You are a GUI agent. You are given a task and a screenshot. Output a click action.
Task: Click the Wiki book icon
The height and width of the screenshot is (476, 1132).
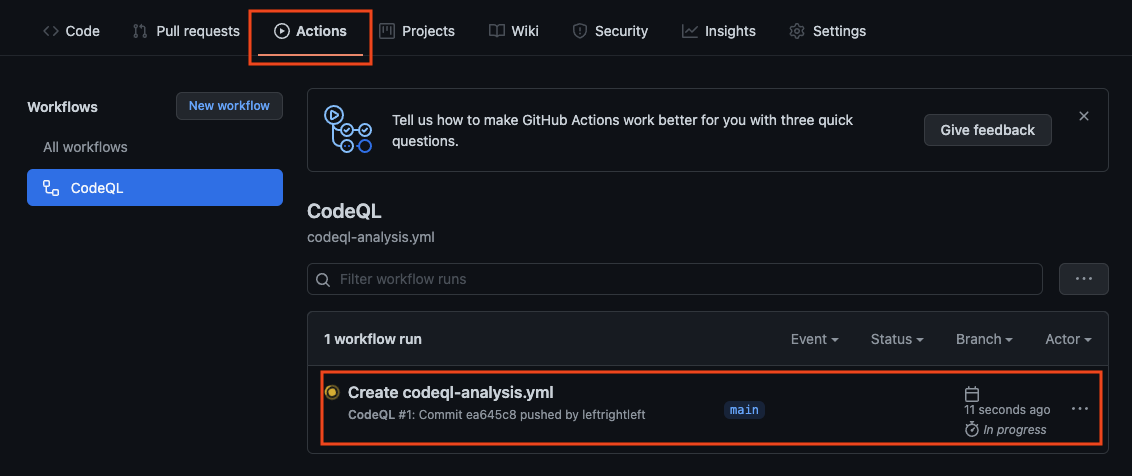point(496,31)
